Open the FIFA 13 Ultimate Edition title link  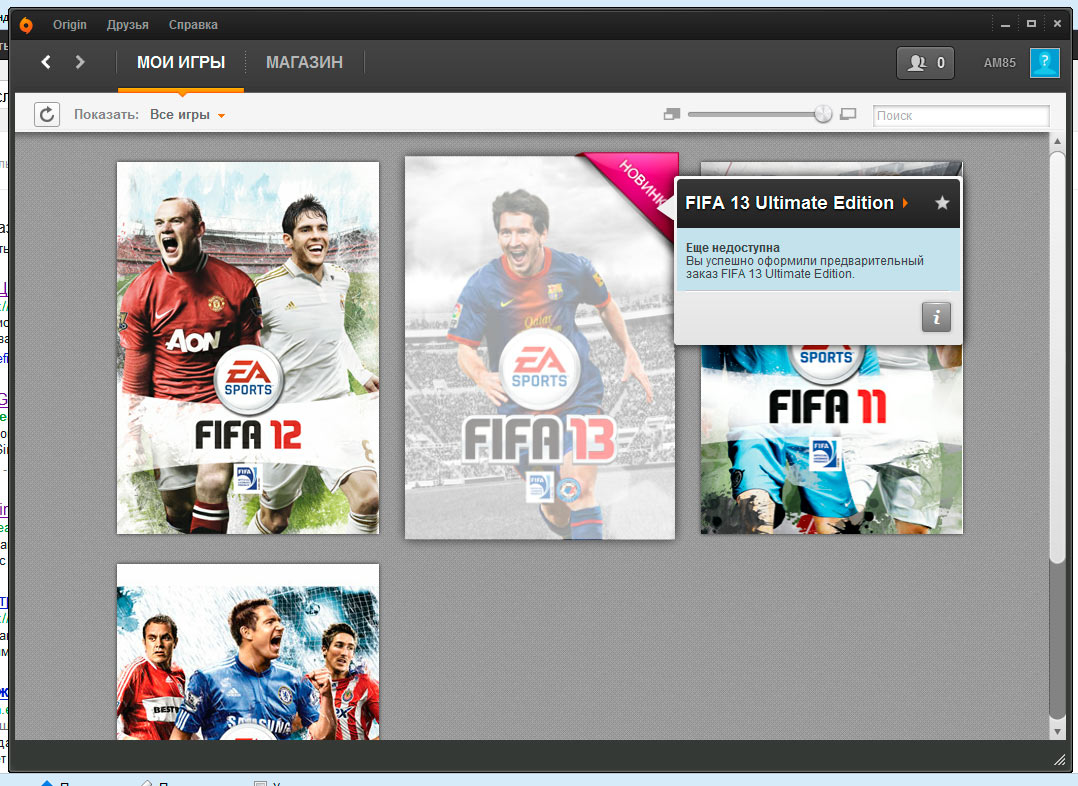tap(789, 203)
